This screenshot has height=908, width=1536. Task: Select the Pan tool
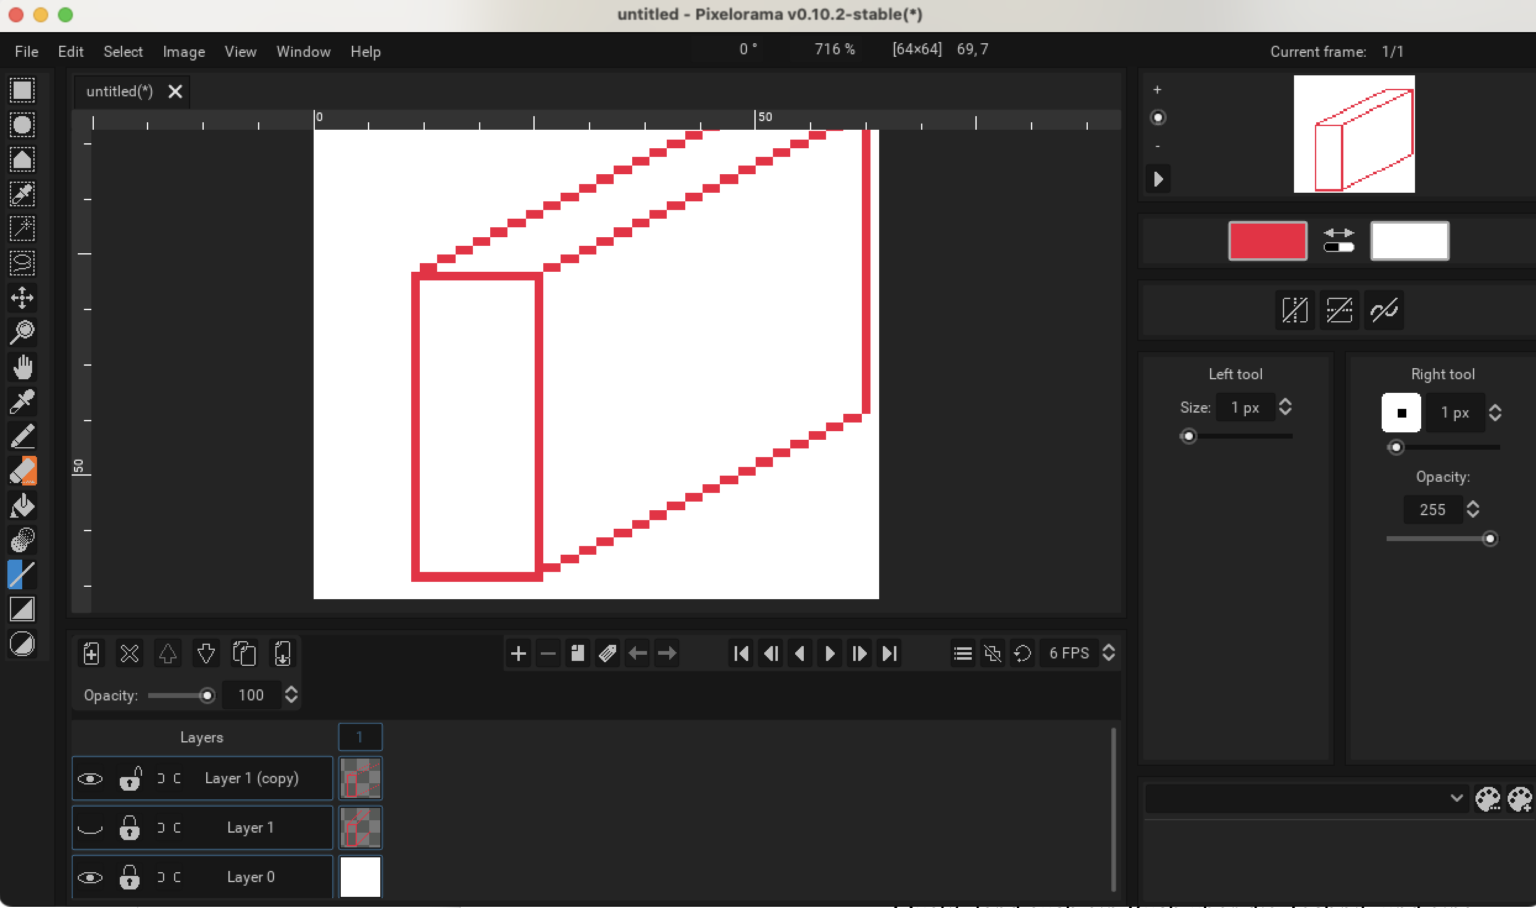[x=22, y=367]
